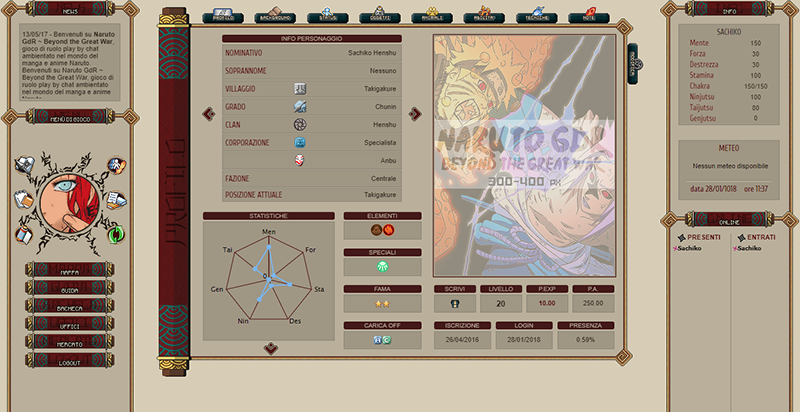This screenshot has height=412, width=800.
Task: Click the person icon at top-right of portrait
Action: tap(117, 165)
